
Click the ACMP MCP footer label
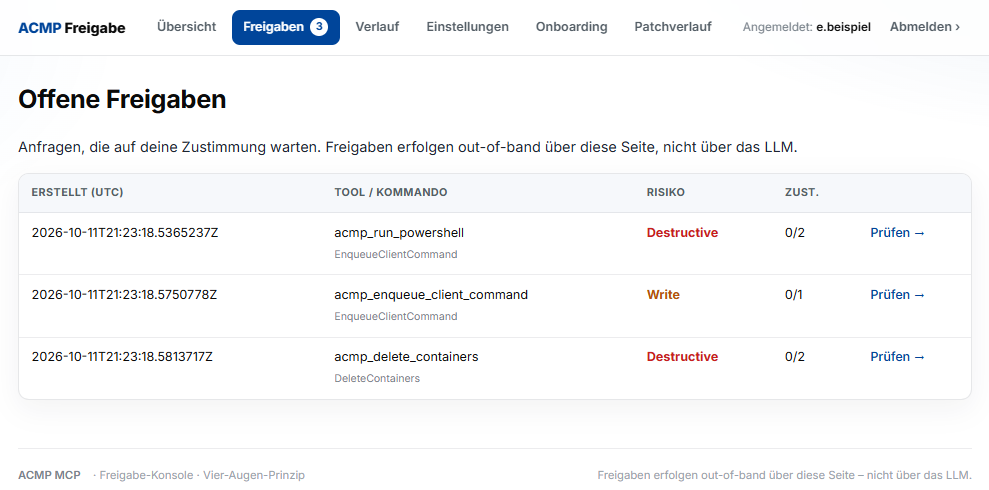[x=49, y=475]
